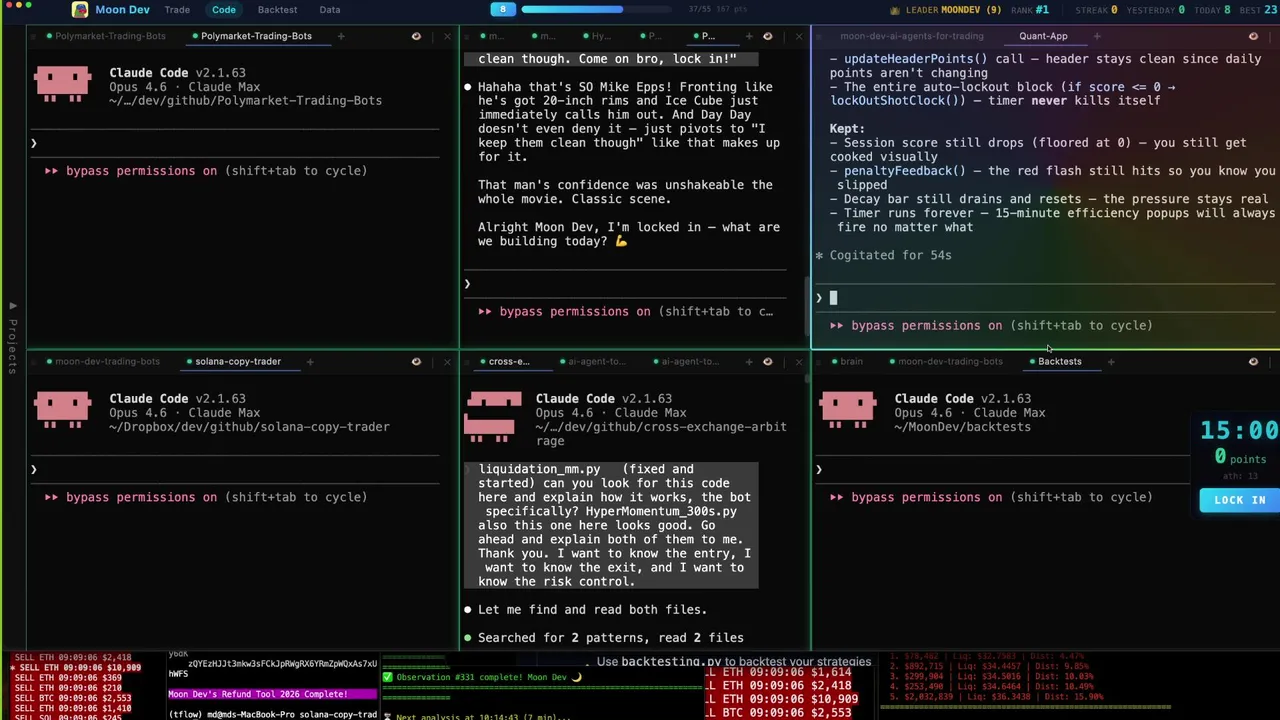Click the STREAK counter
Viewport: 1280px width, 720px height.
click(1096, 10)
